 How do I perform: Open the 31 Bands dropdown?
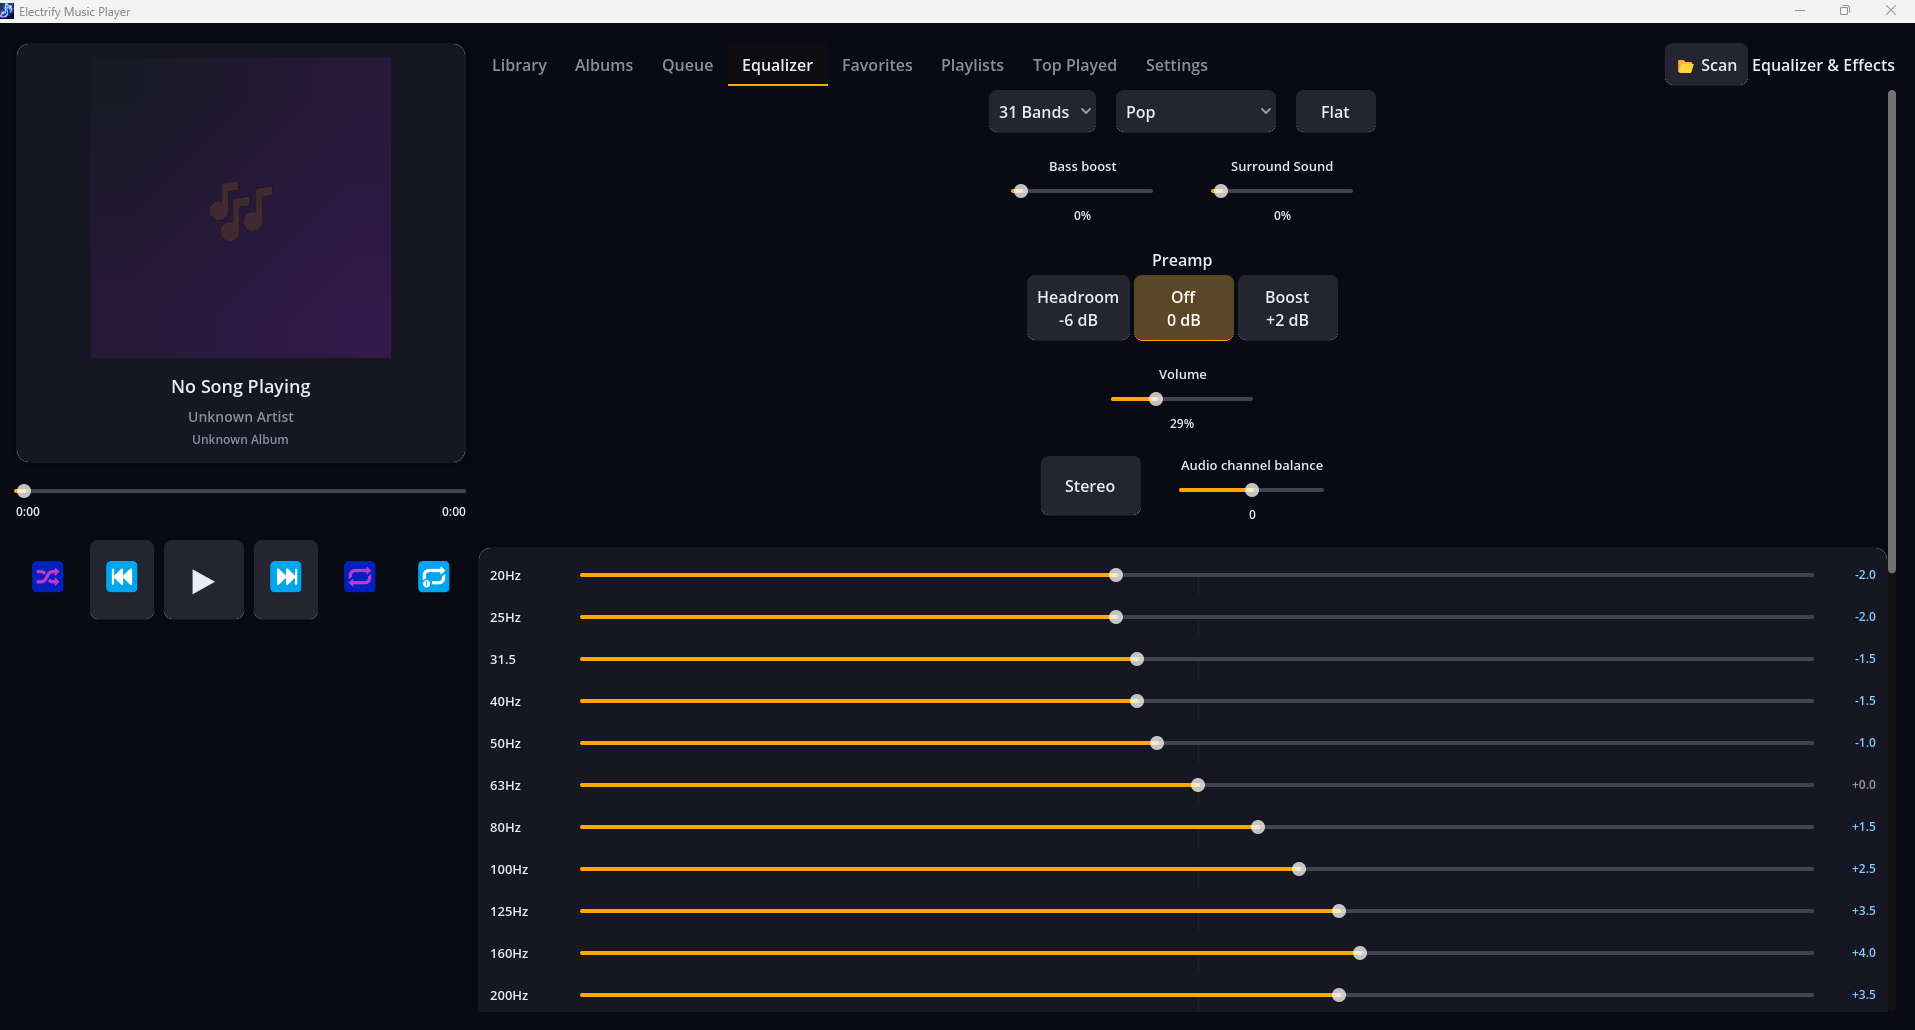click(1042, 112)
